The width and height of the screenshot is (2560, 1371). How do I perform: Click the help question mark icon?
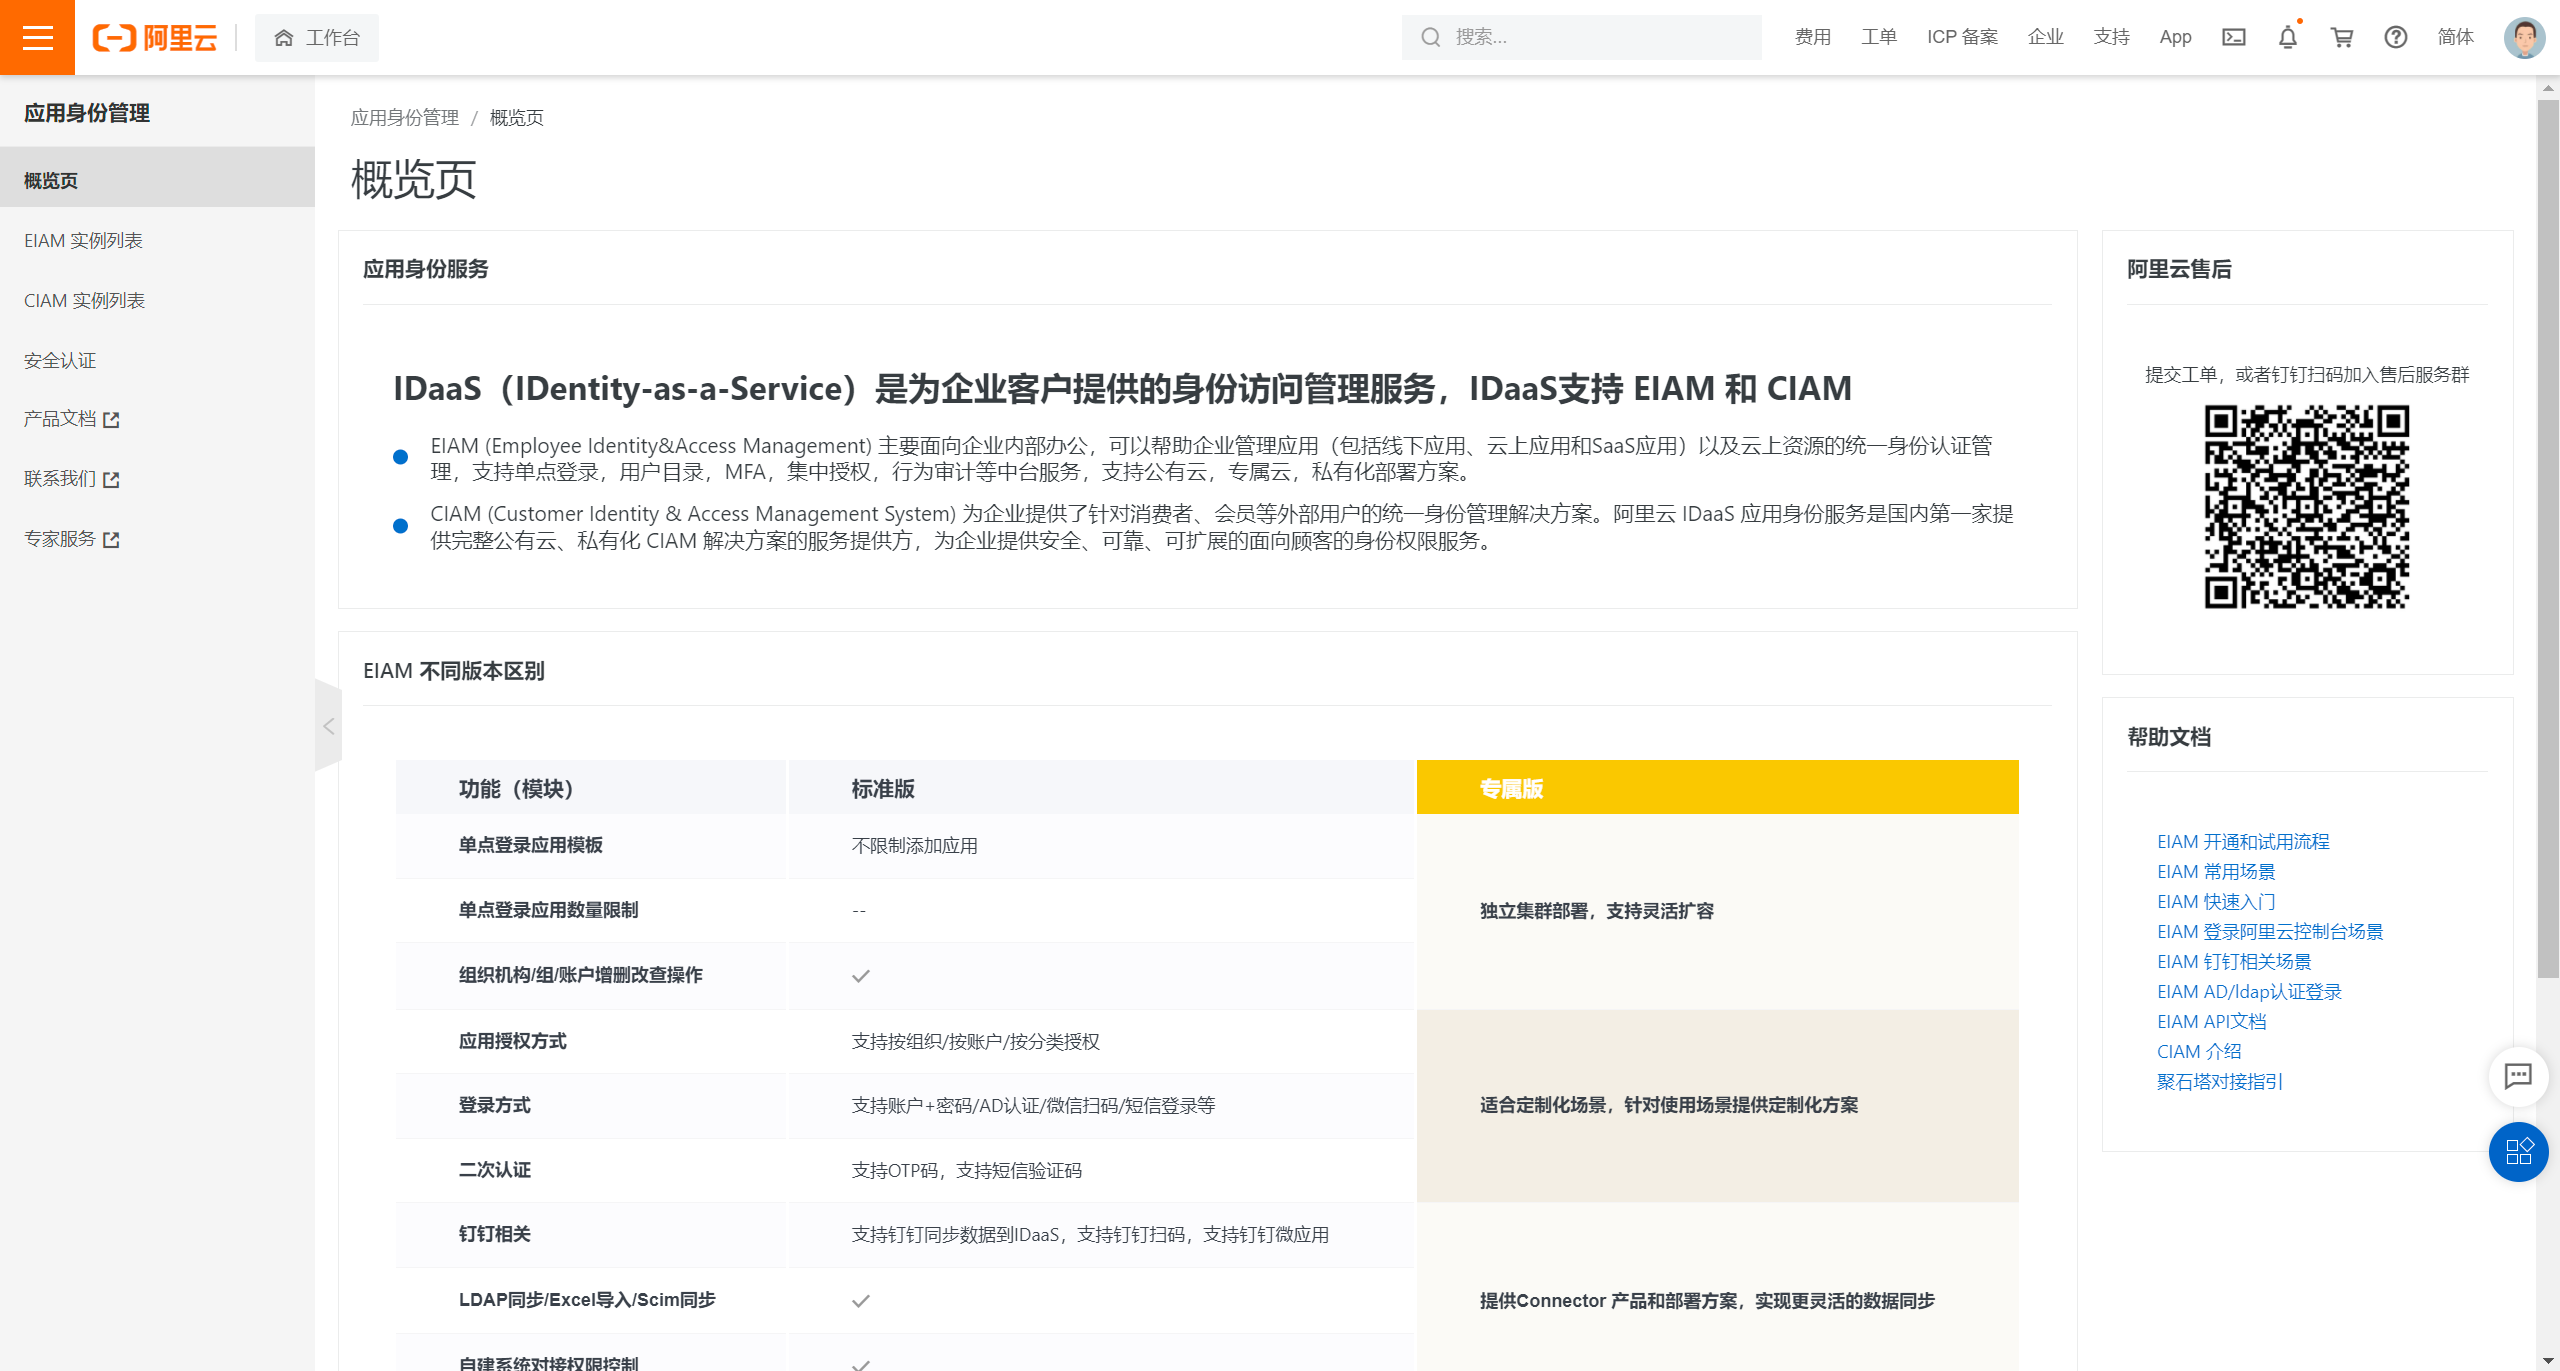(2396, 37)
